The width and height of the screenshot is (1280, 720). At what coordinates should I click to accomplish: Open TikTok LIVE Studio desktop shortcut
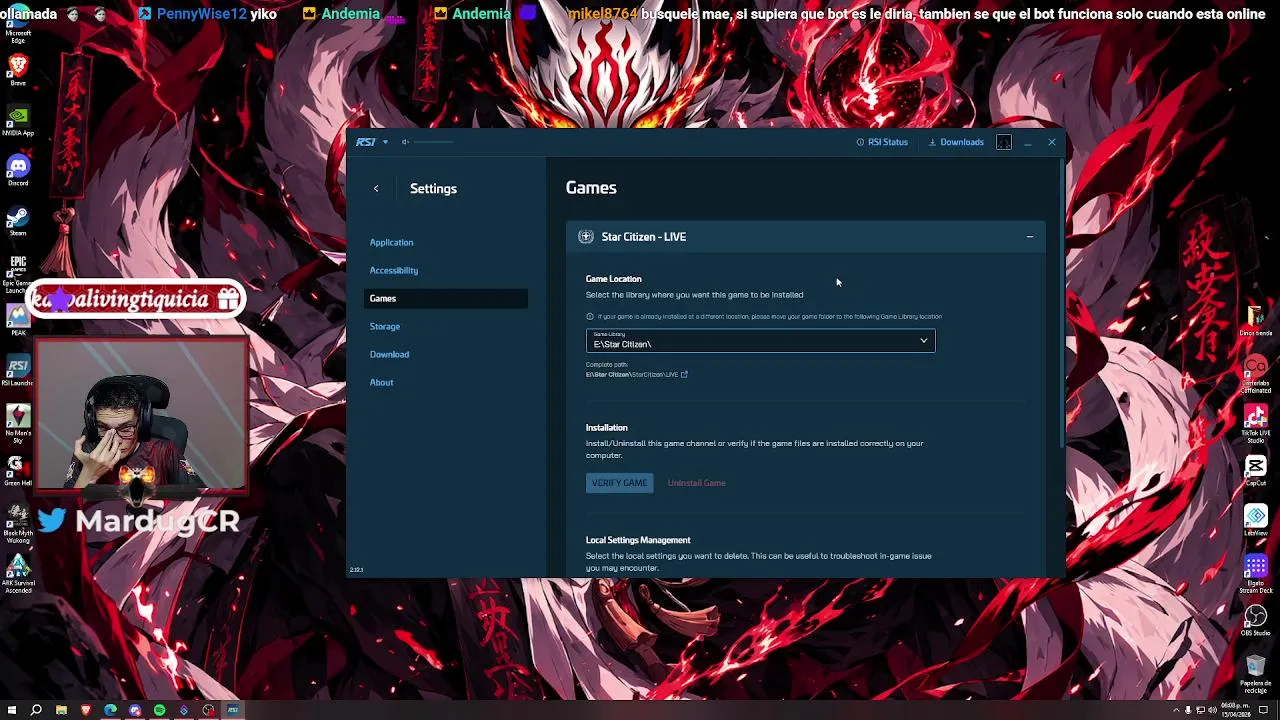point(1255,422)
